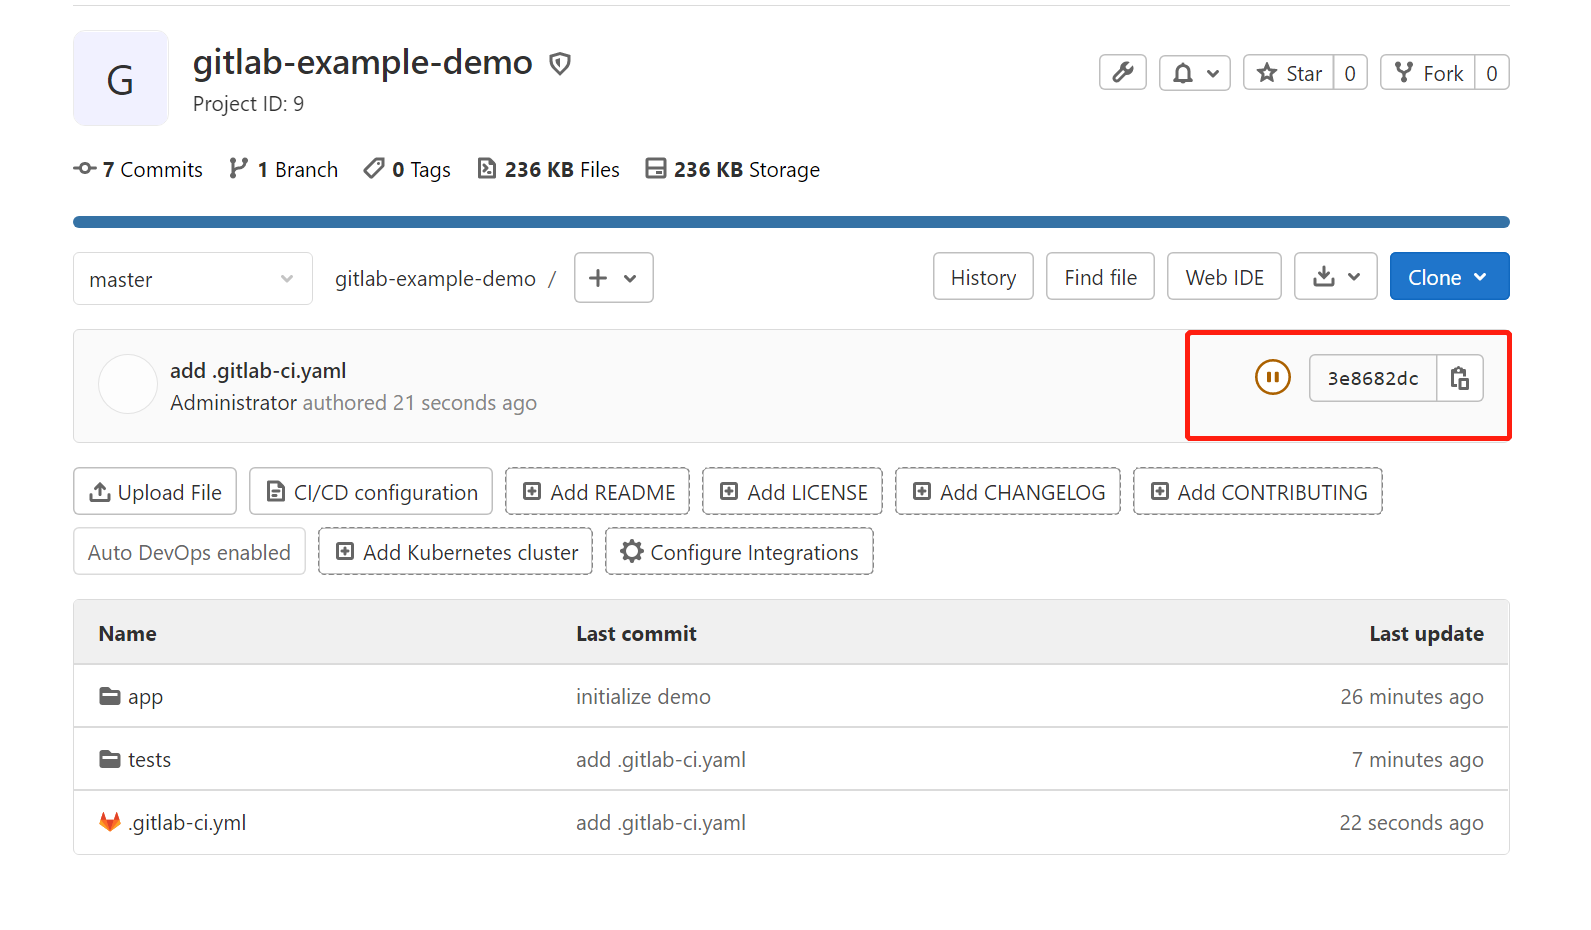Click Auto DevOps enabled button
Screen dimensions: 1591x930
(189, 552)
